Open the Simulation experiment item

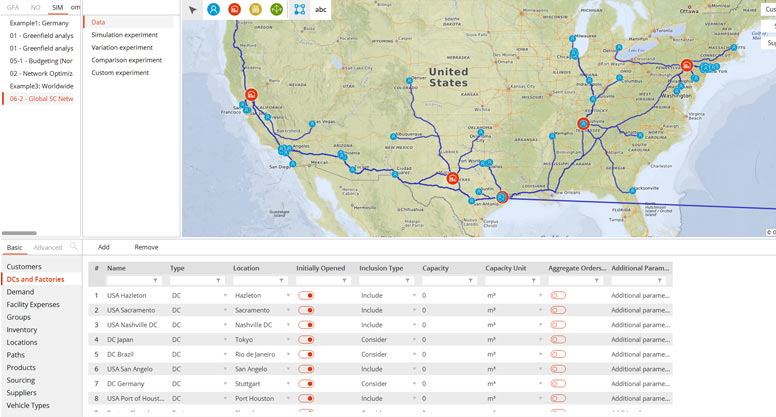[x=124, y=35]
